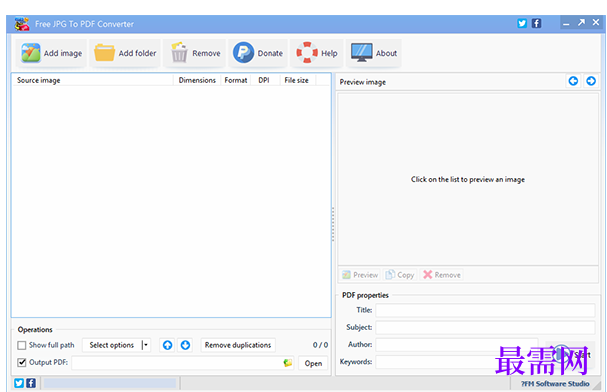
Task: Click the Open button beside output path
Action: [x=313, y=363]
